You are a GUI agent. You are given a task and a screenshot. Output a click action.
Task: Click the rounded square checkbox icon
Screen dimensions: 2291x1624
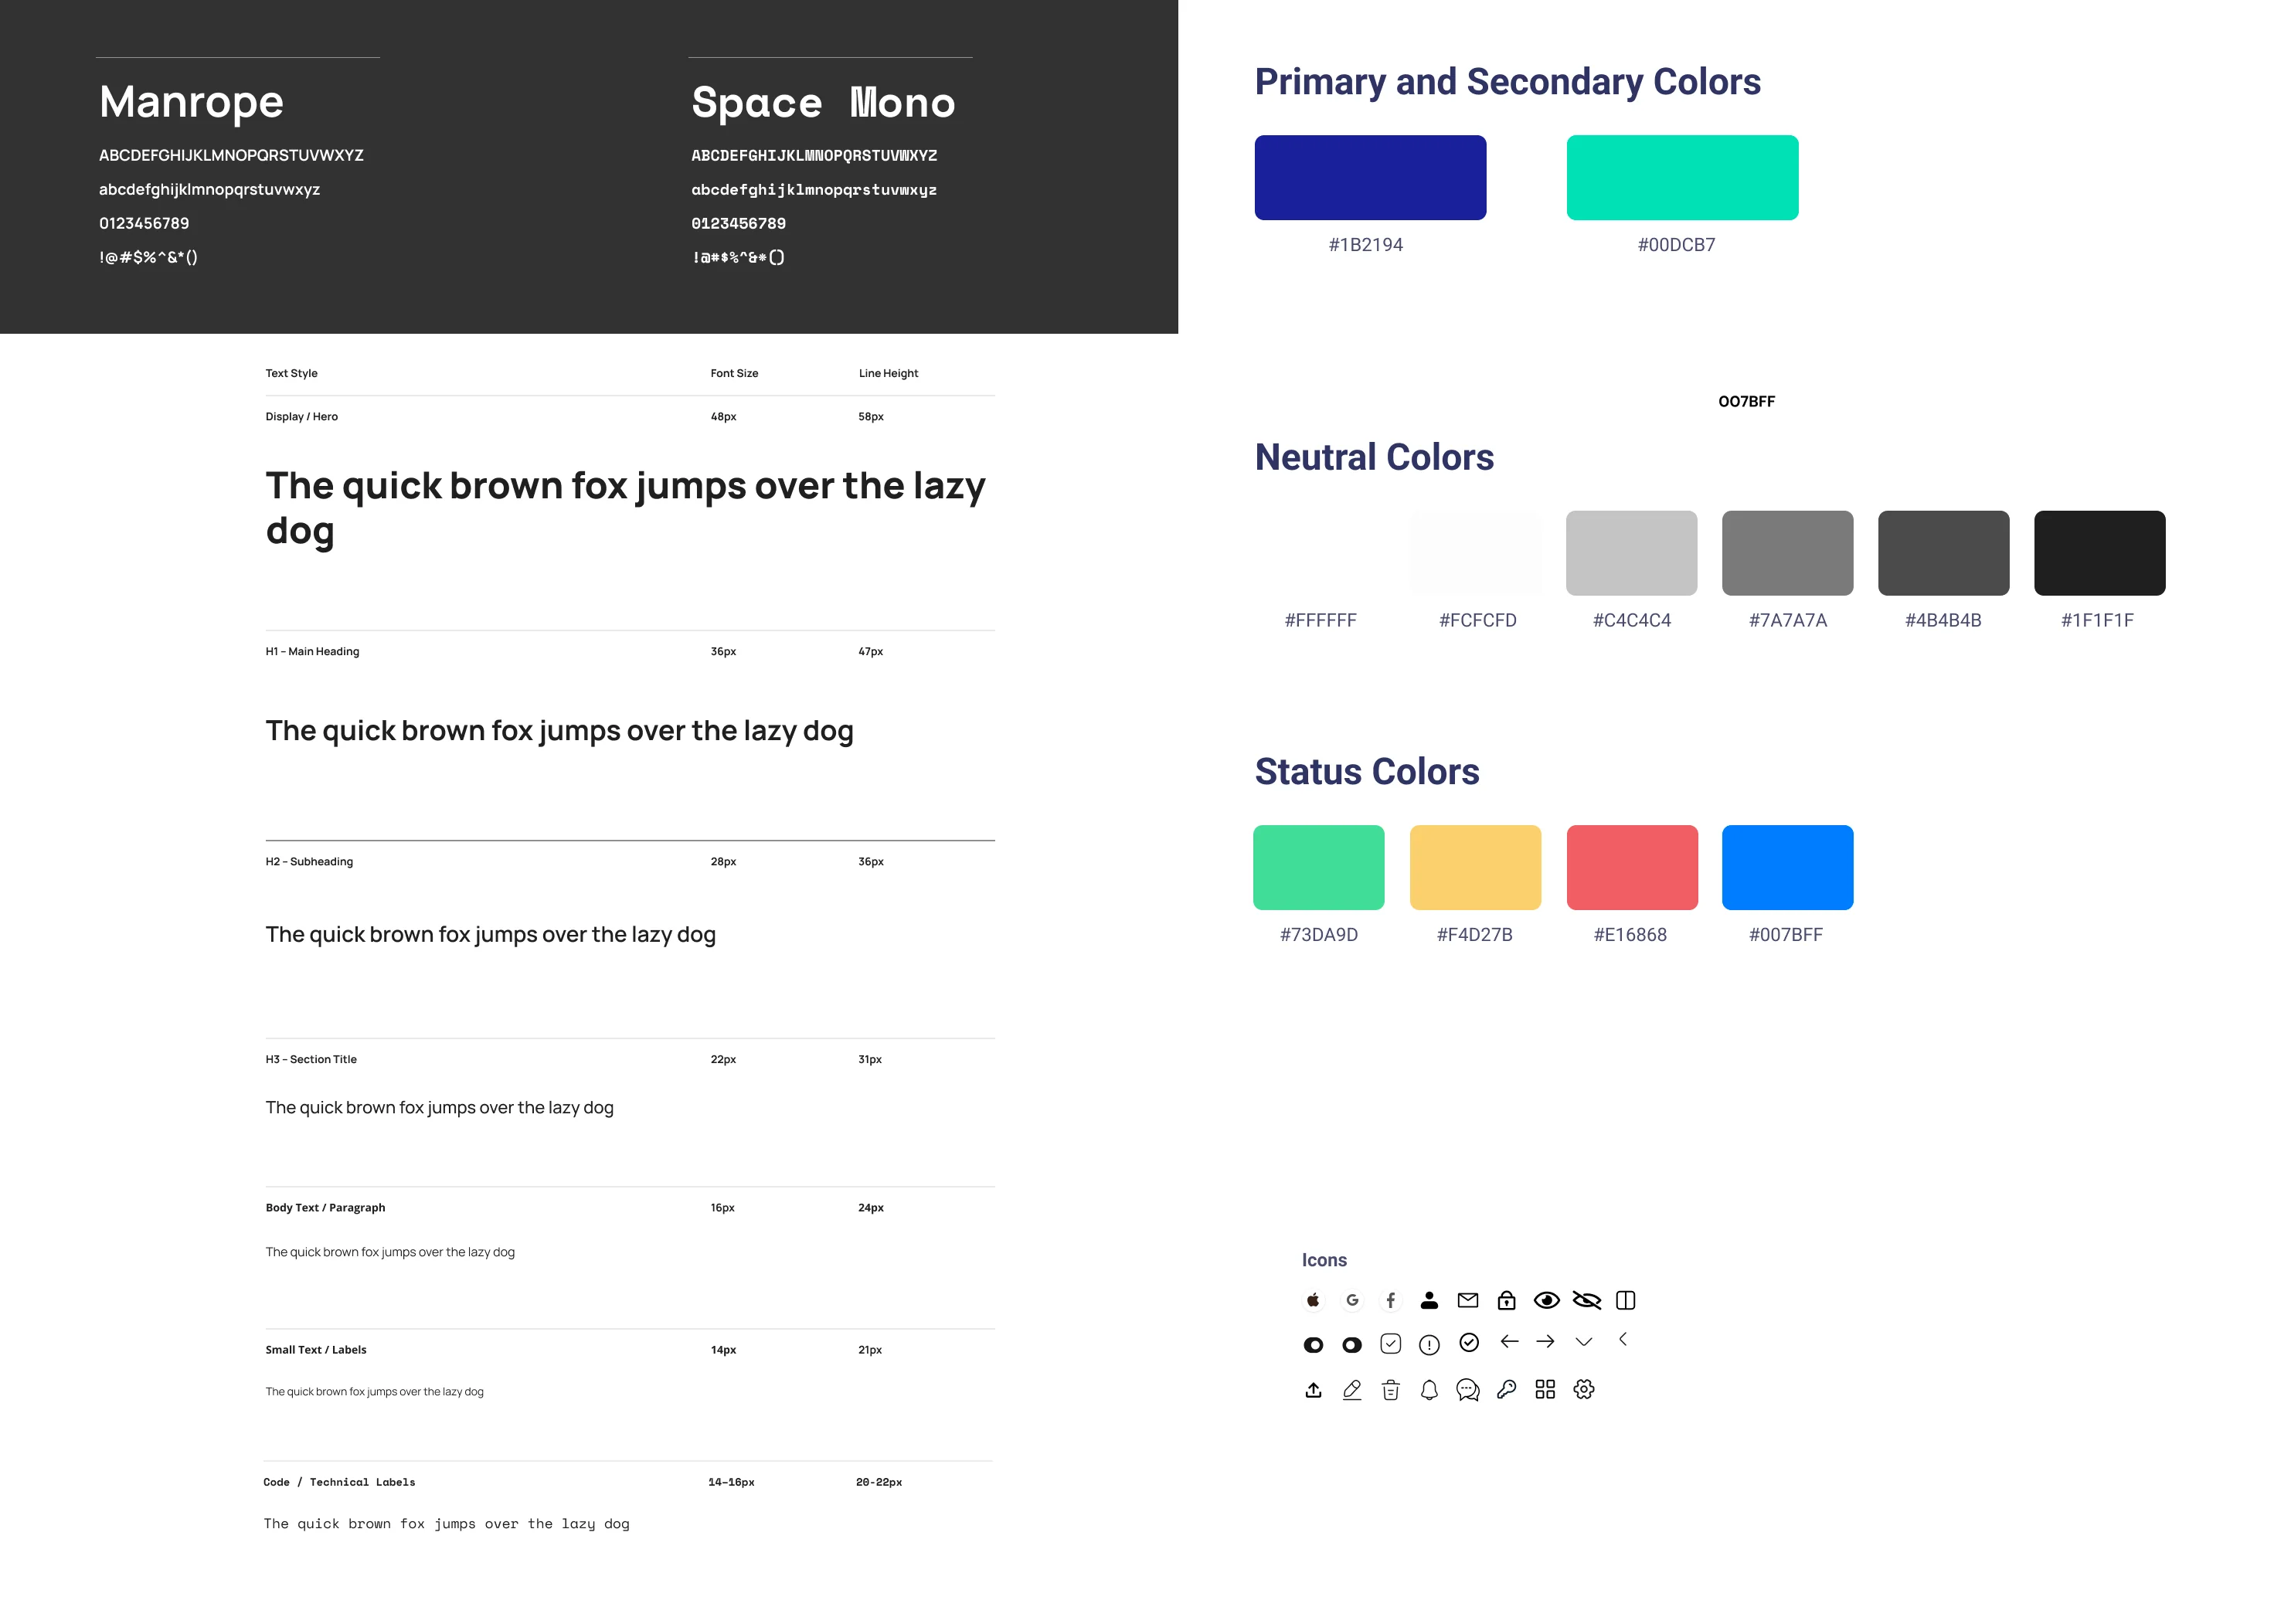[x=1390, y=1343]
